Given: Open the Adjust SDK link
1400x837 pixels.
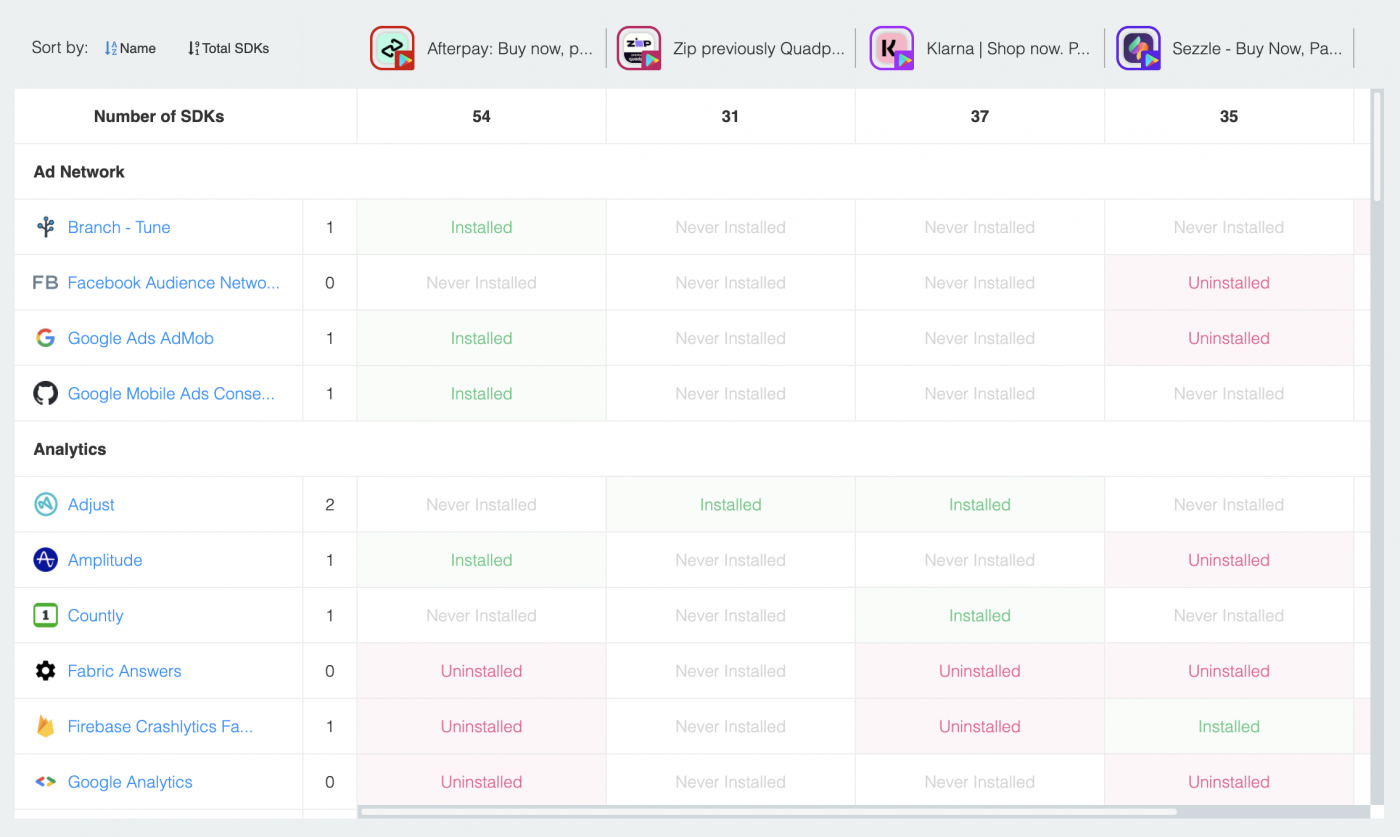Looking at the screenshot, I should [x=91, y=505].
